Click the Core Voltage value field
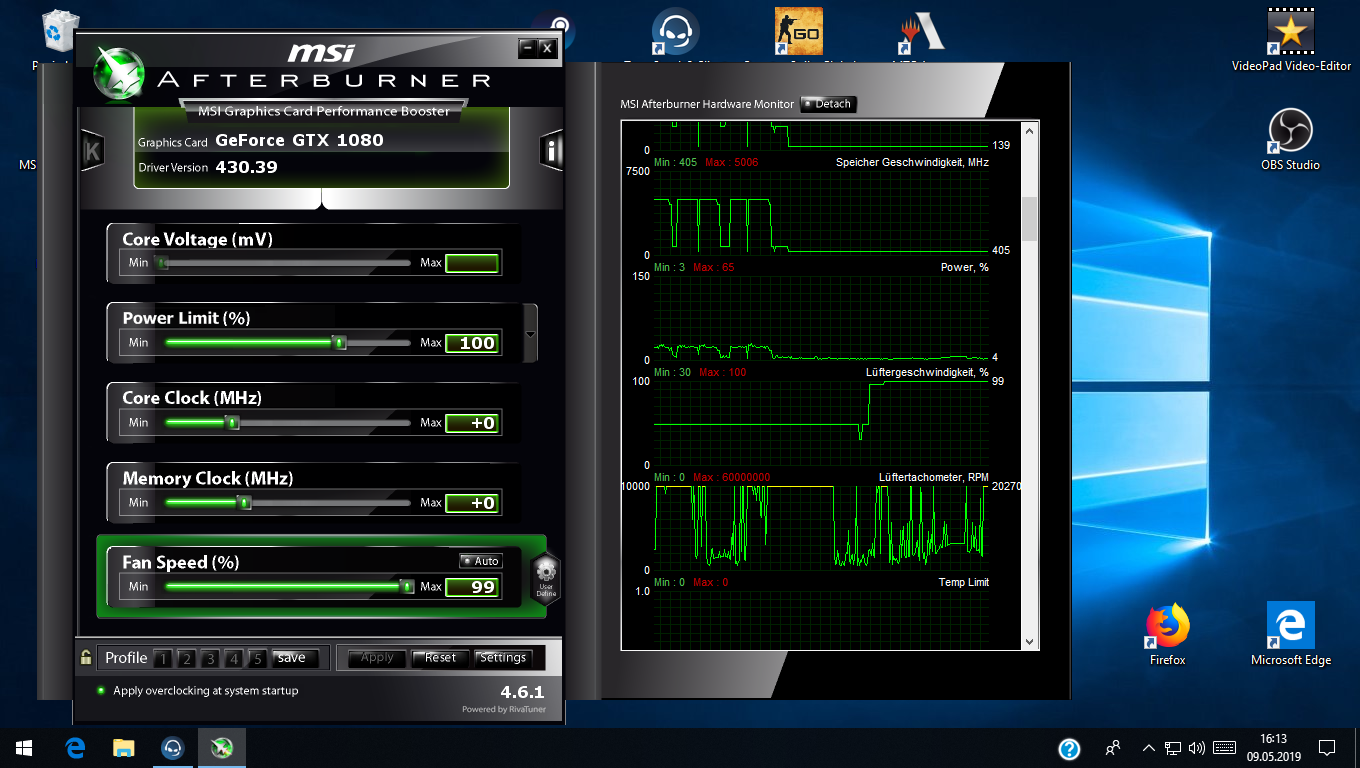This screenshot has height=768, width=1360. (472, 263)
